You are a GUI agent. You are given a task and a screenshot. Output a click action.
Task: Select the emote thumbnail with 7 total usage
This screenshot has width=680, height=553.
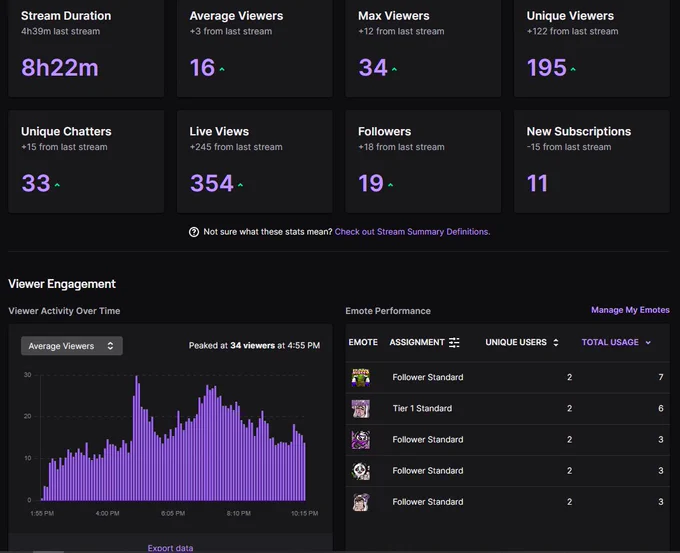pos(361,377)
